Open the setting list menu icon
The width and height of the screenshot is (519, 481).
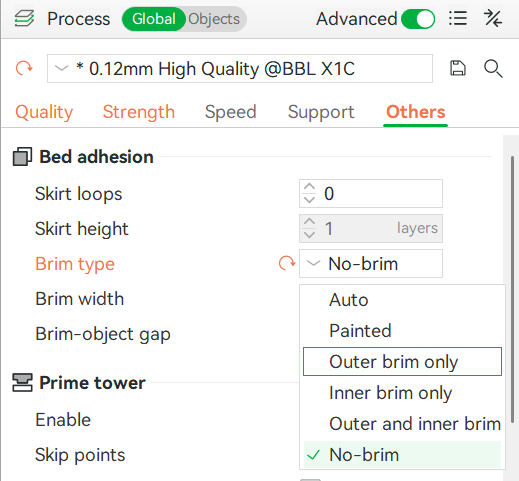[457, 18]
